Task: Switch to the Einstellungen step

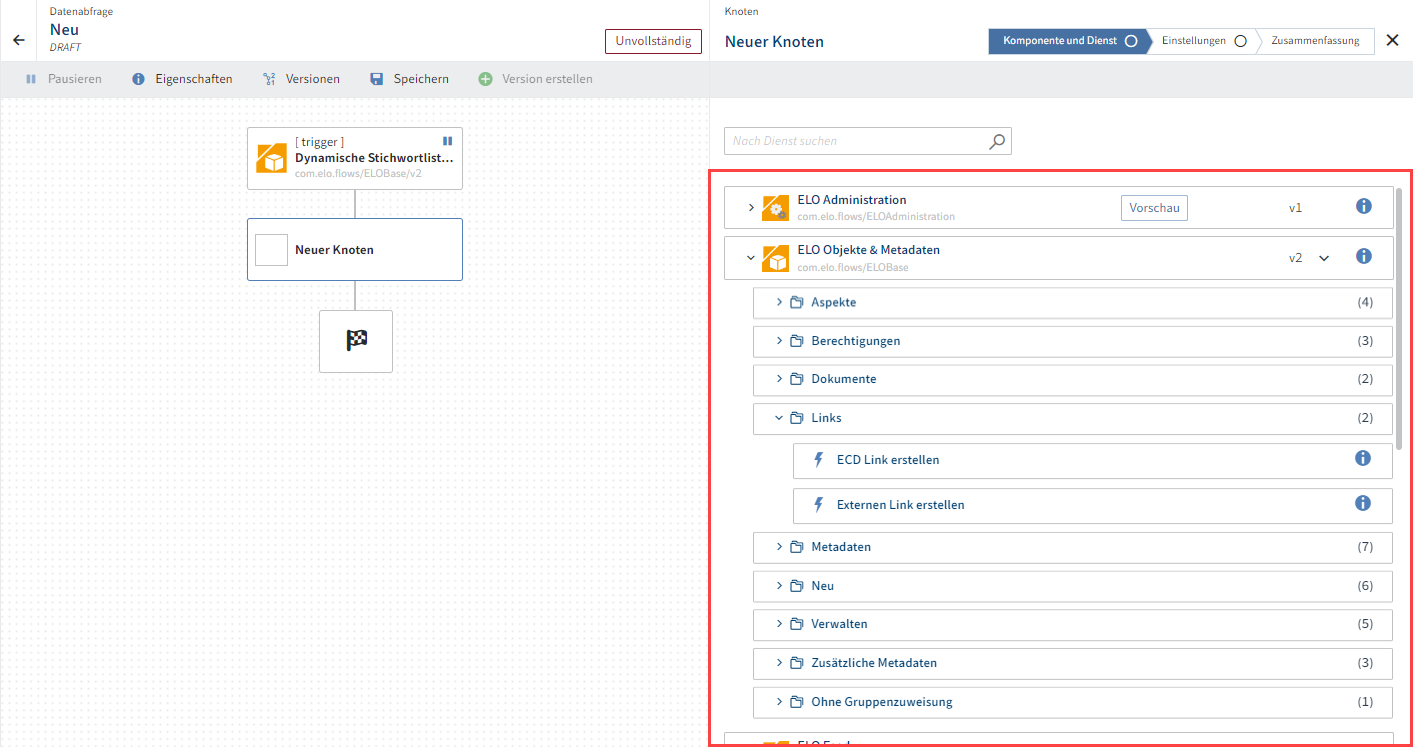Action: pyautogui.click(x=1203, y=41)
